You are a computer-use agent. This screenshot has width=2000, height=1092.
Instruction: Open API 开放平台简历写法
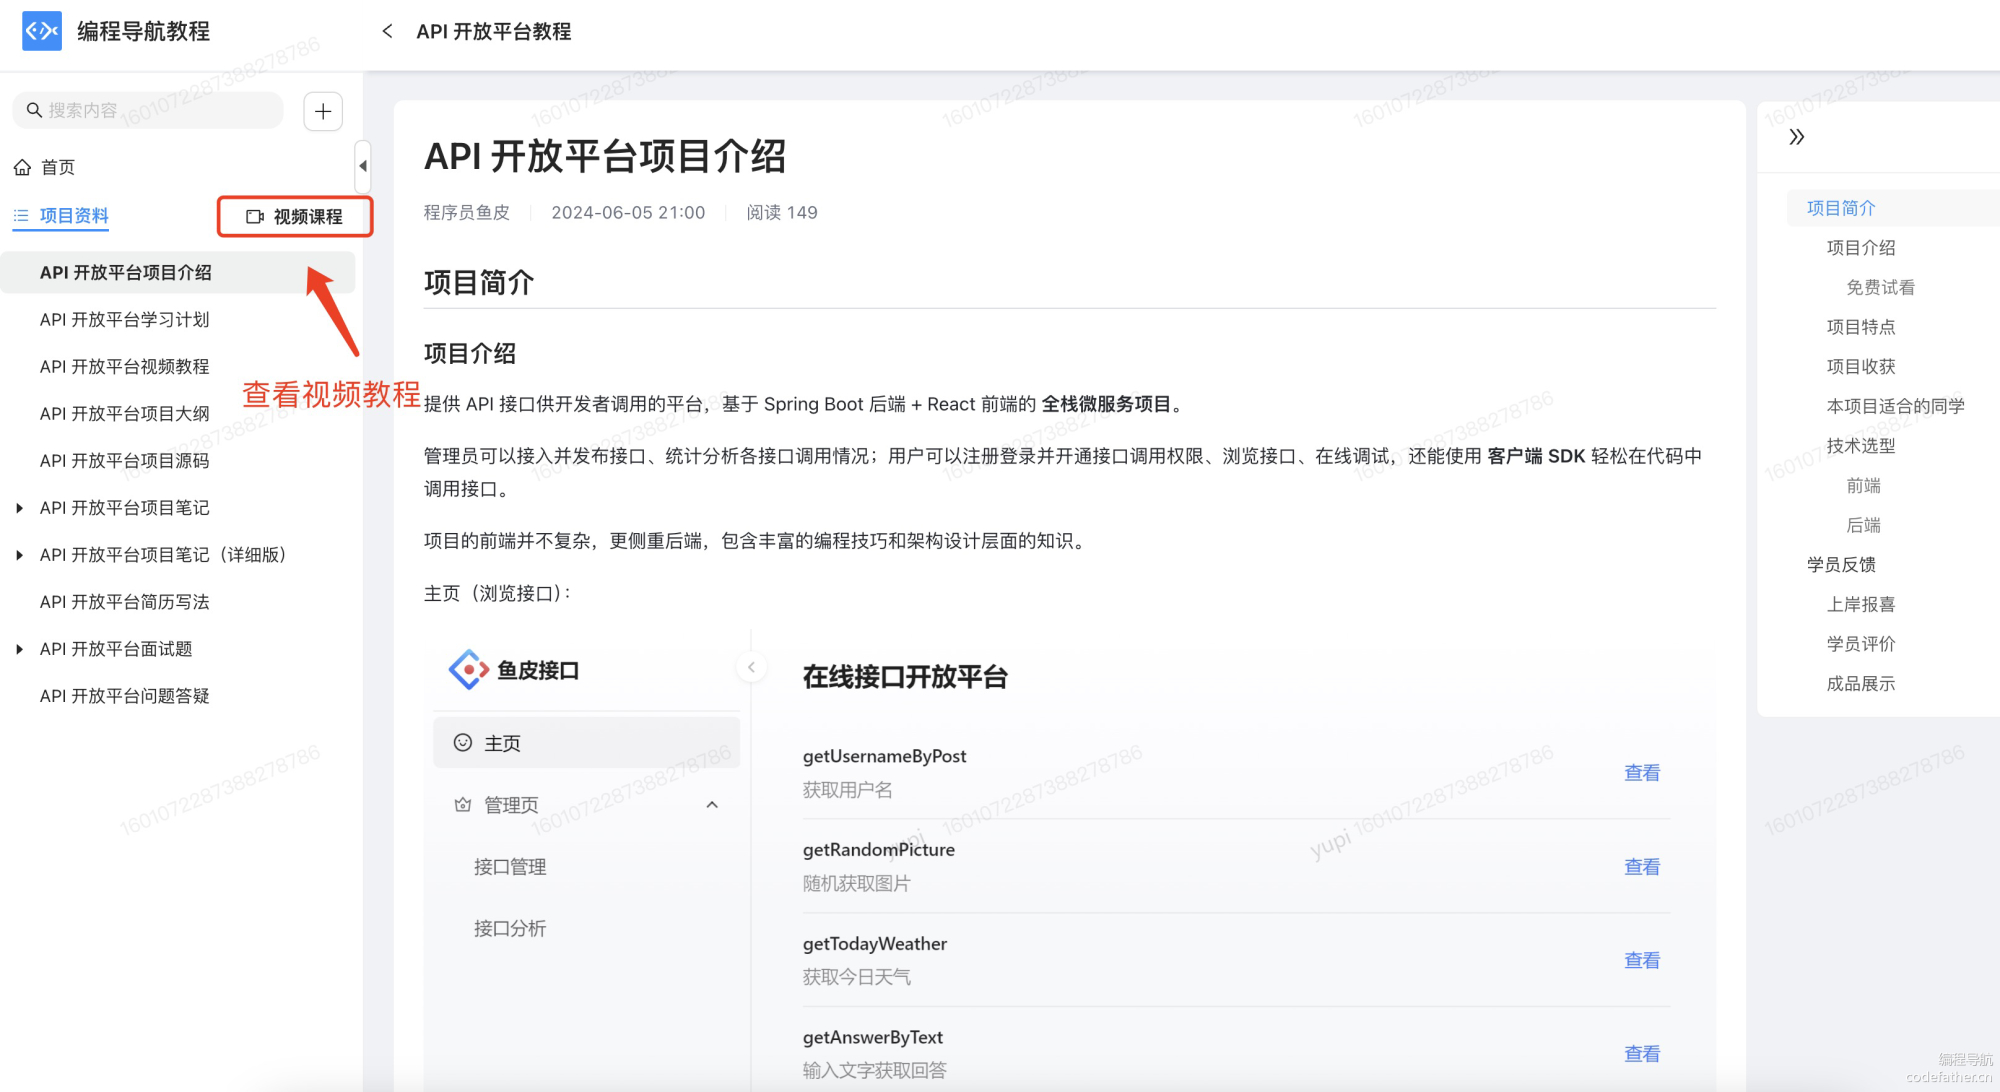click(x=125, y=602)
